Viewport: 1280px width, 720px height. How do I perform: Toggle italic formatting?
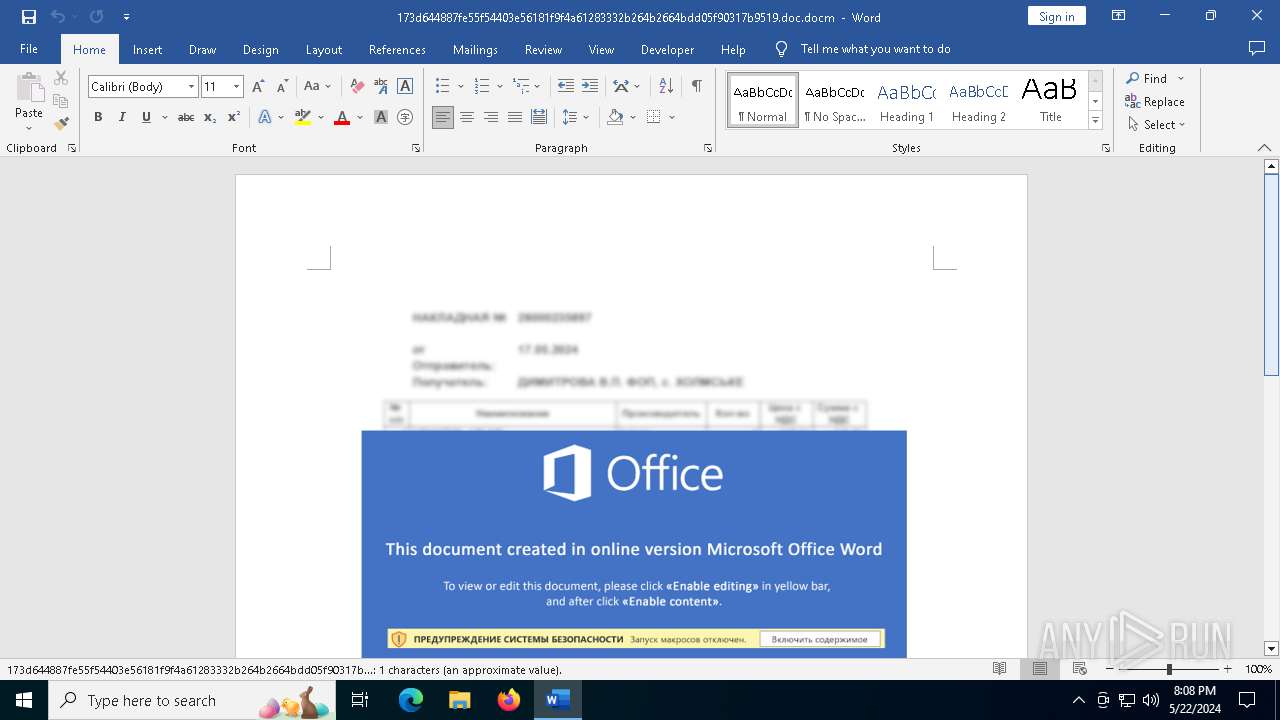point(122,117)
